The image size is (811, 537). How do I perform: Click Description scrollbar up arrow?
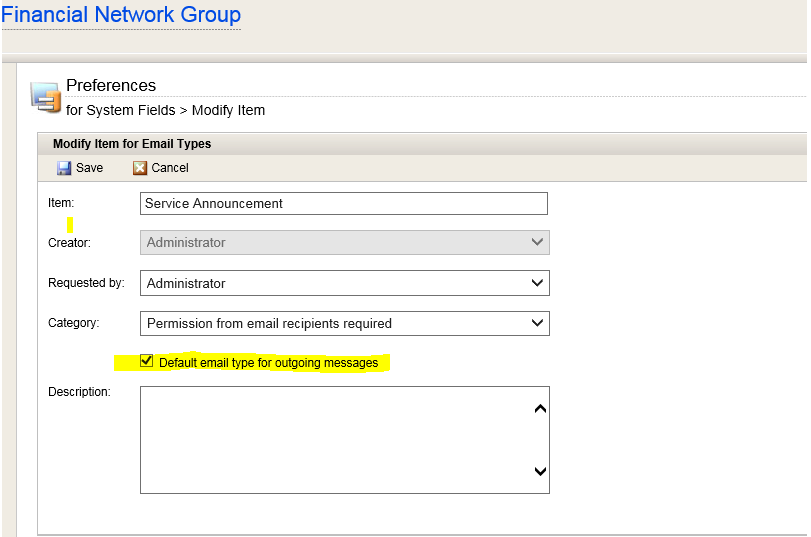coord(540,409)
